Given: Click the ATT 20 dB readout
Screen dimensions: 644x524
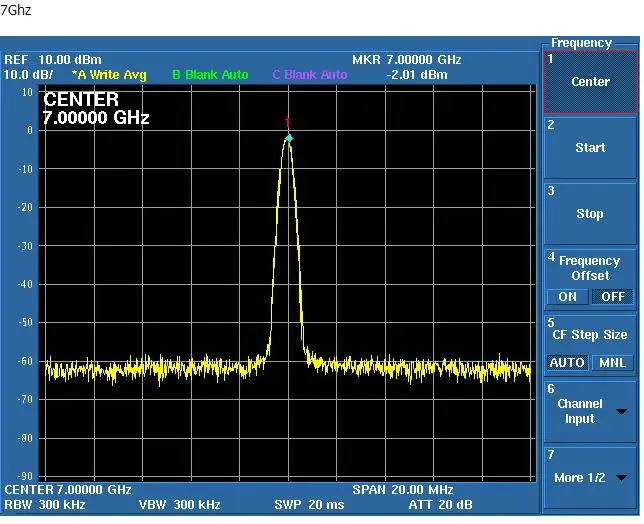Looking at the screenshot, I should pyautogui.click(x=440, y=505).
